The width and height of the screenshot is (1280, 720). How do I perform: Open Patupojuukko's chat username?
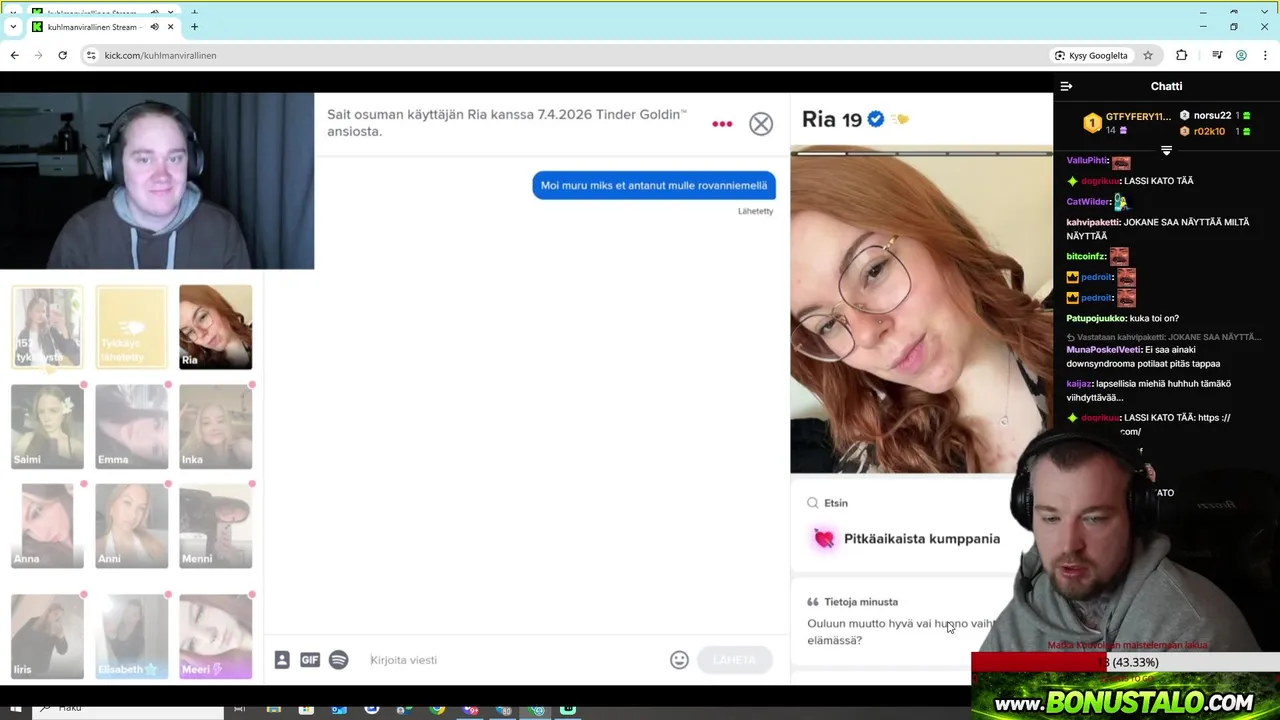click(1095, 318)
